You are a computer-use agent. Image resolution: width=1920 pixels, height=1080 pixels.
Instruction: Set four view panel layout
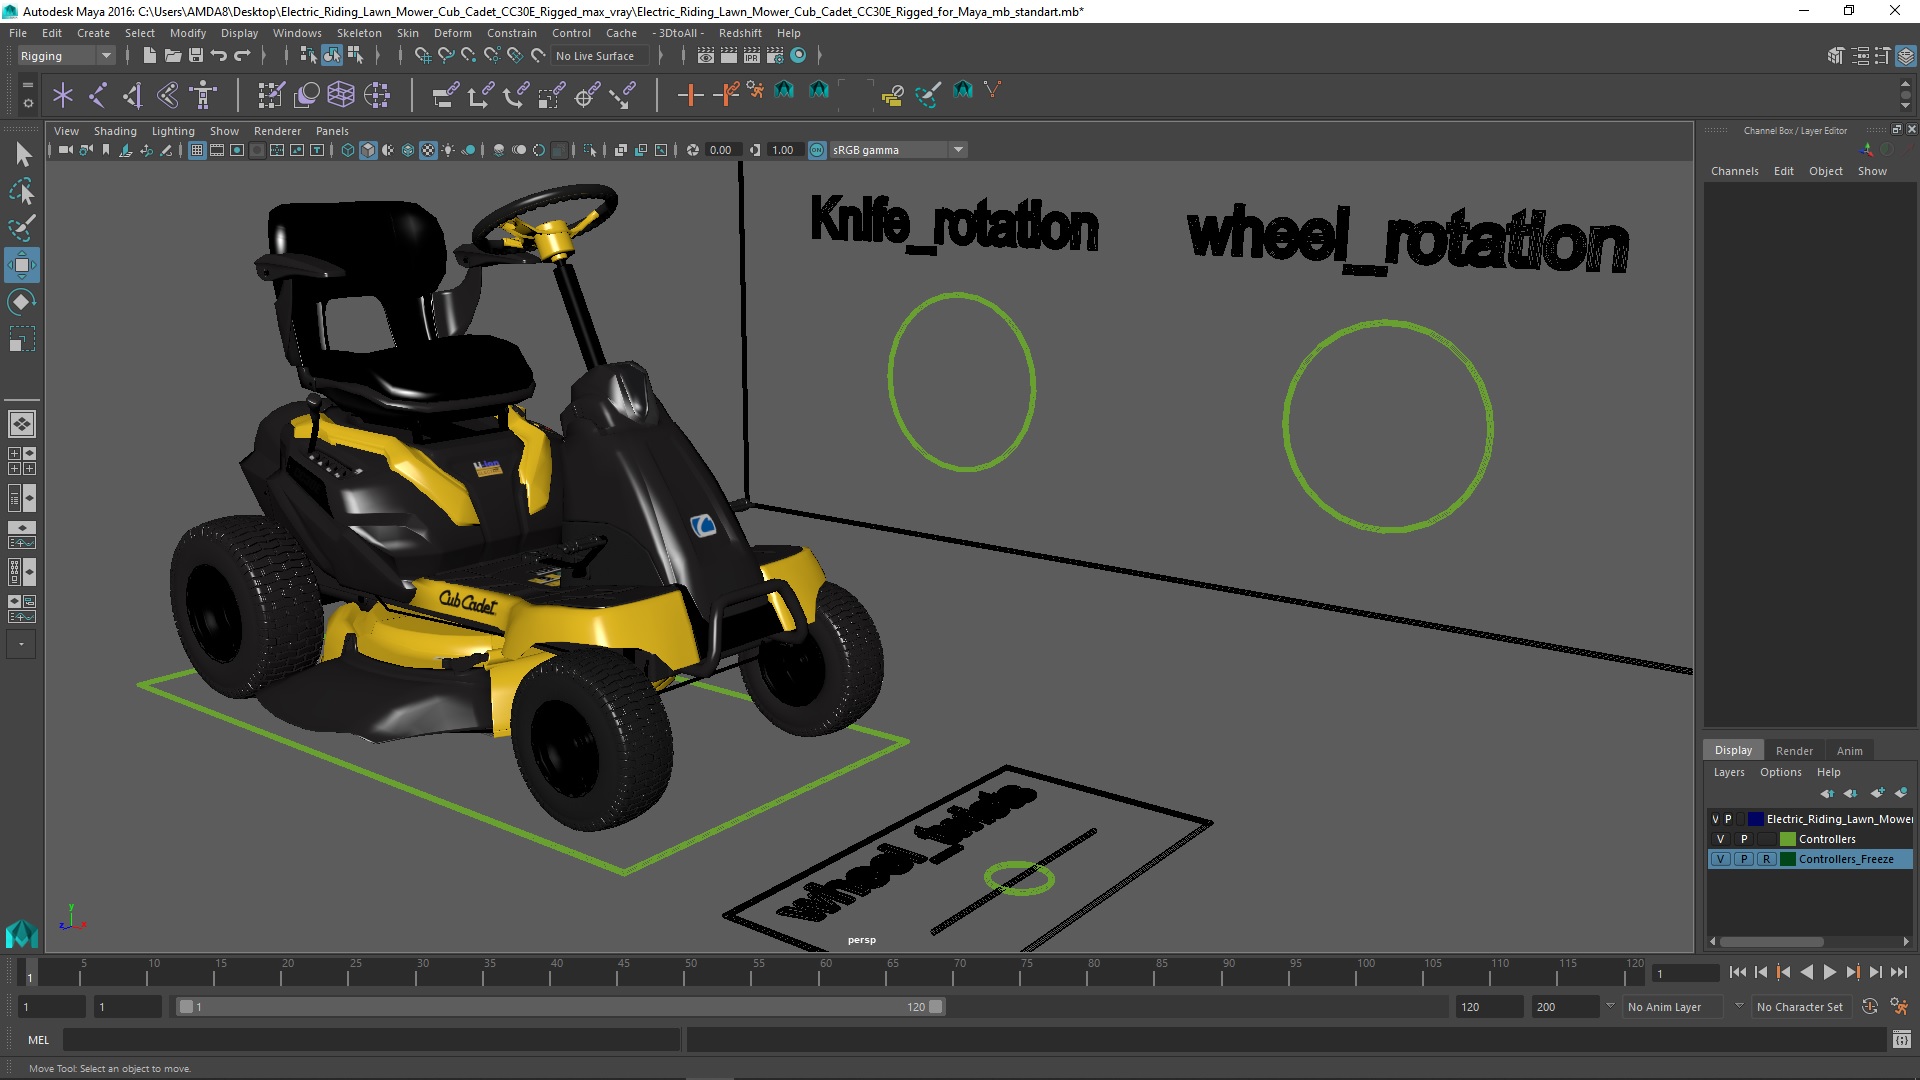(22, 461)
